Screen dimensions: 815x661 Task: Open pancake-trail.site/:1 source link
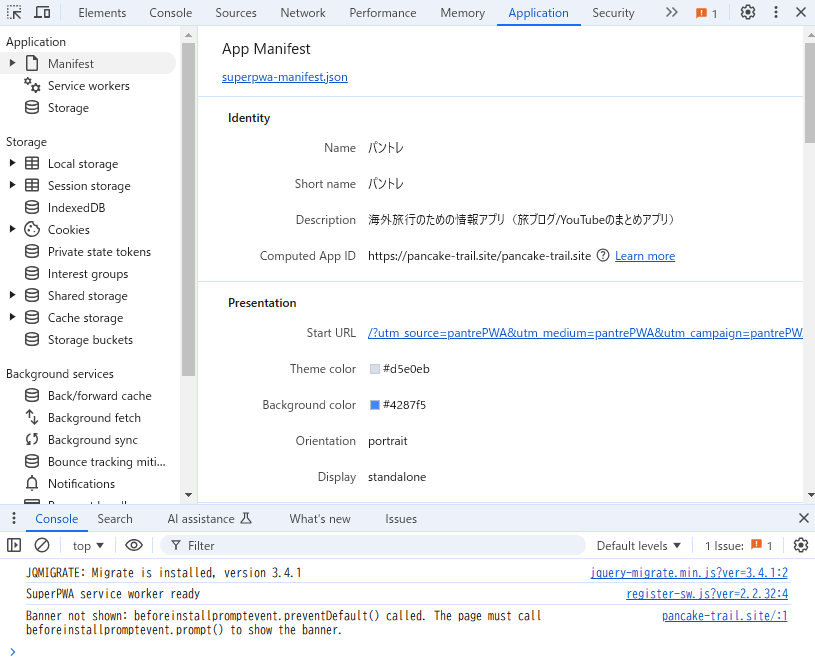pos(725,616)
